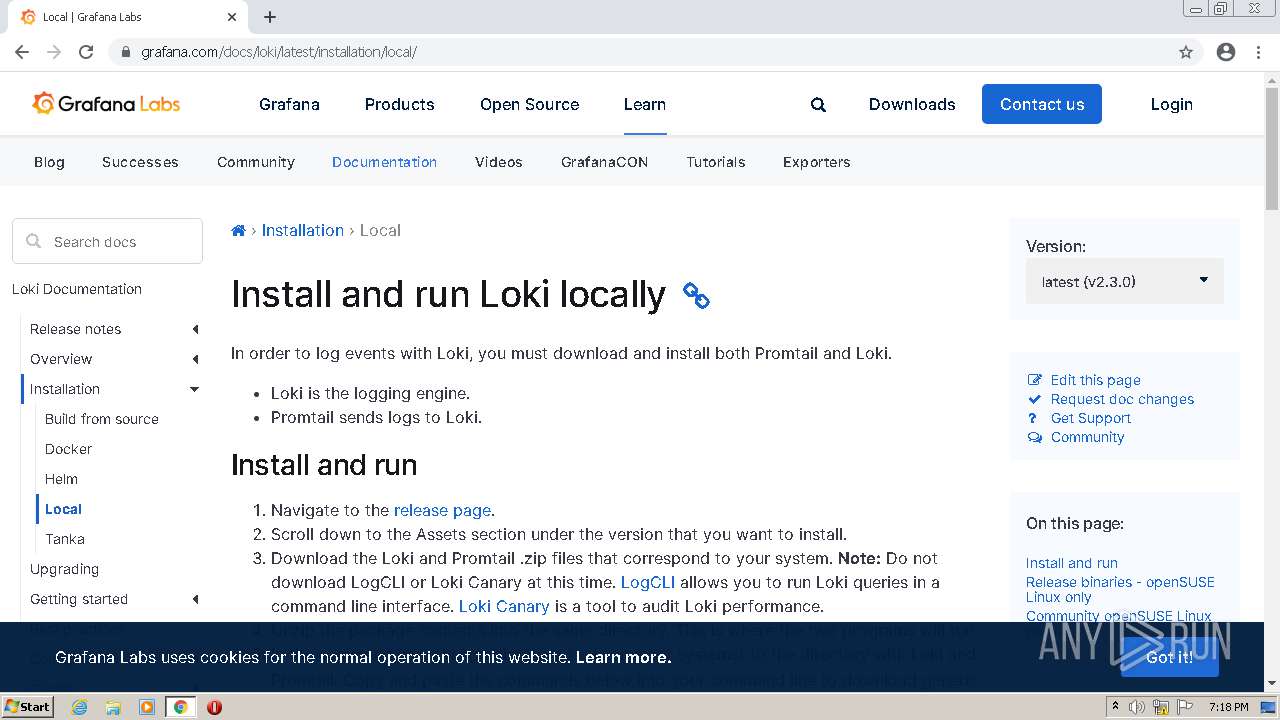The height and width of the screenshot is (720, 1280).
Task: Click the Login link
Action: pyautogui.click(x=1171, y=104)
